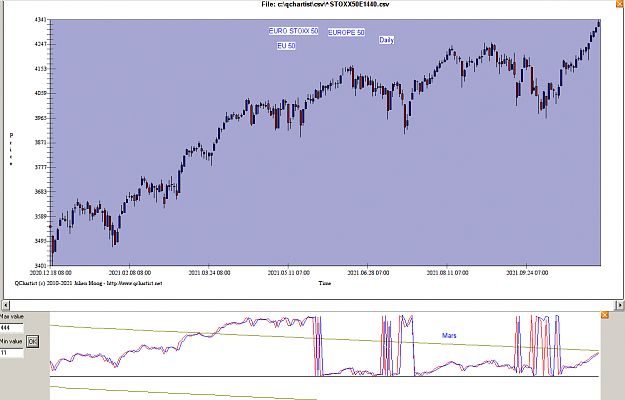Click the 2021.03.24 08:00 time axis label
The image size is (625, 400).
(x=209, y=273)
